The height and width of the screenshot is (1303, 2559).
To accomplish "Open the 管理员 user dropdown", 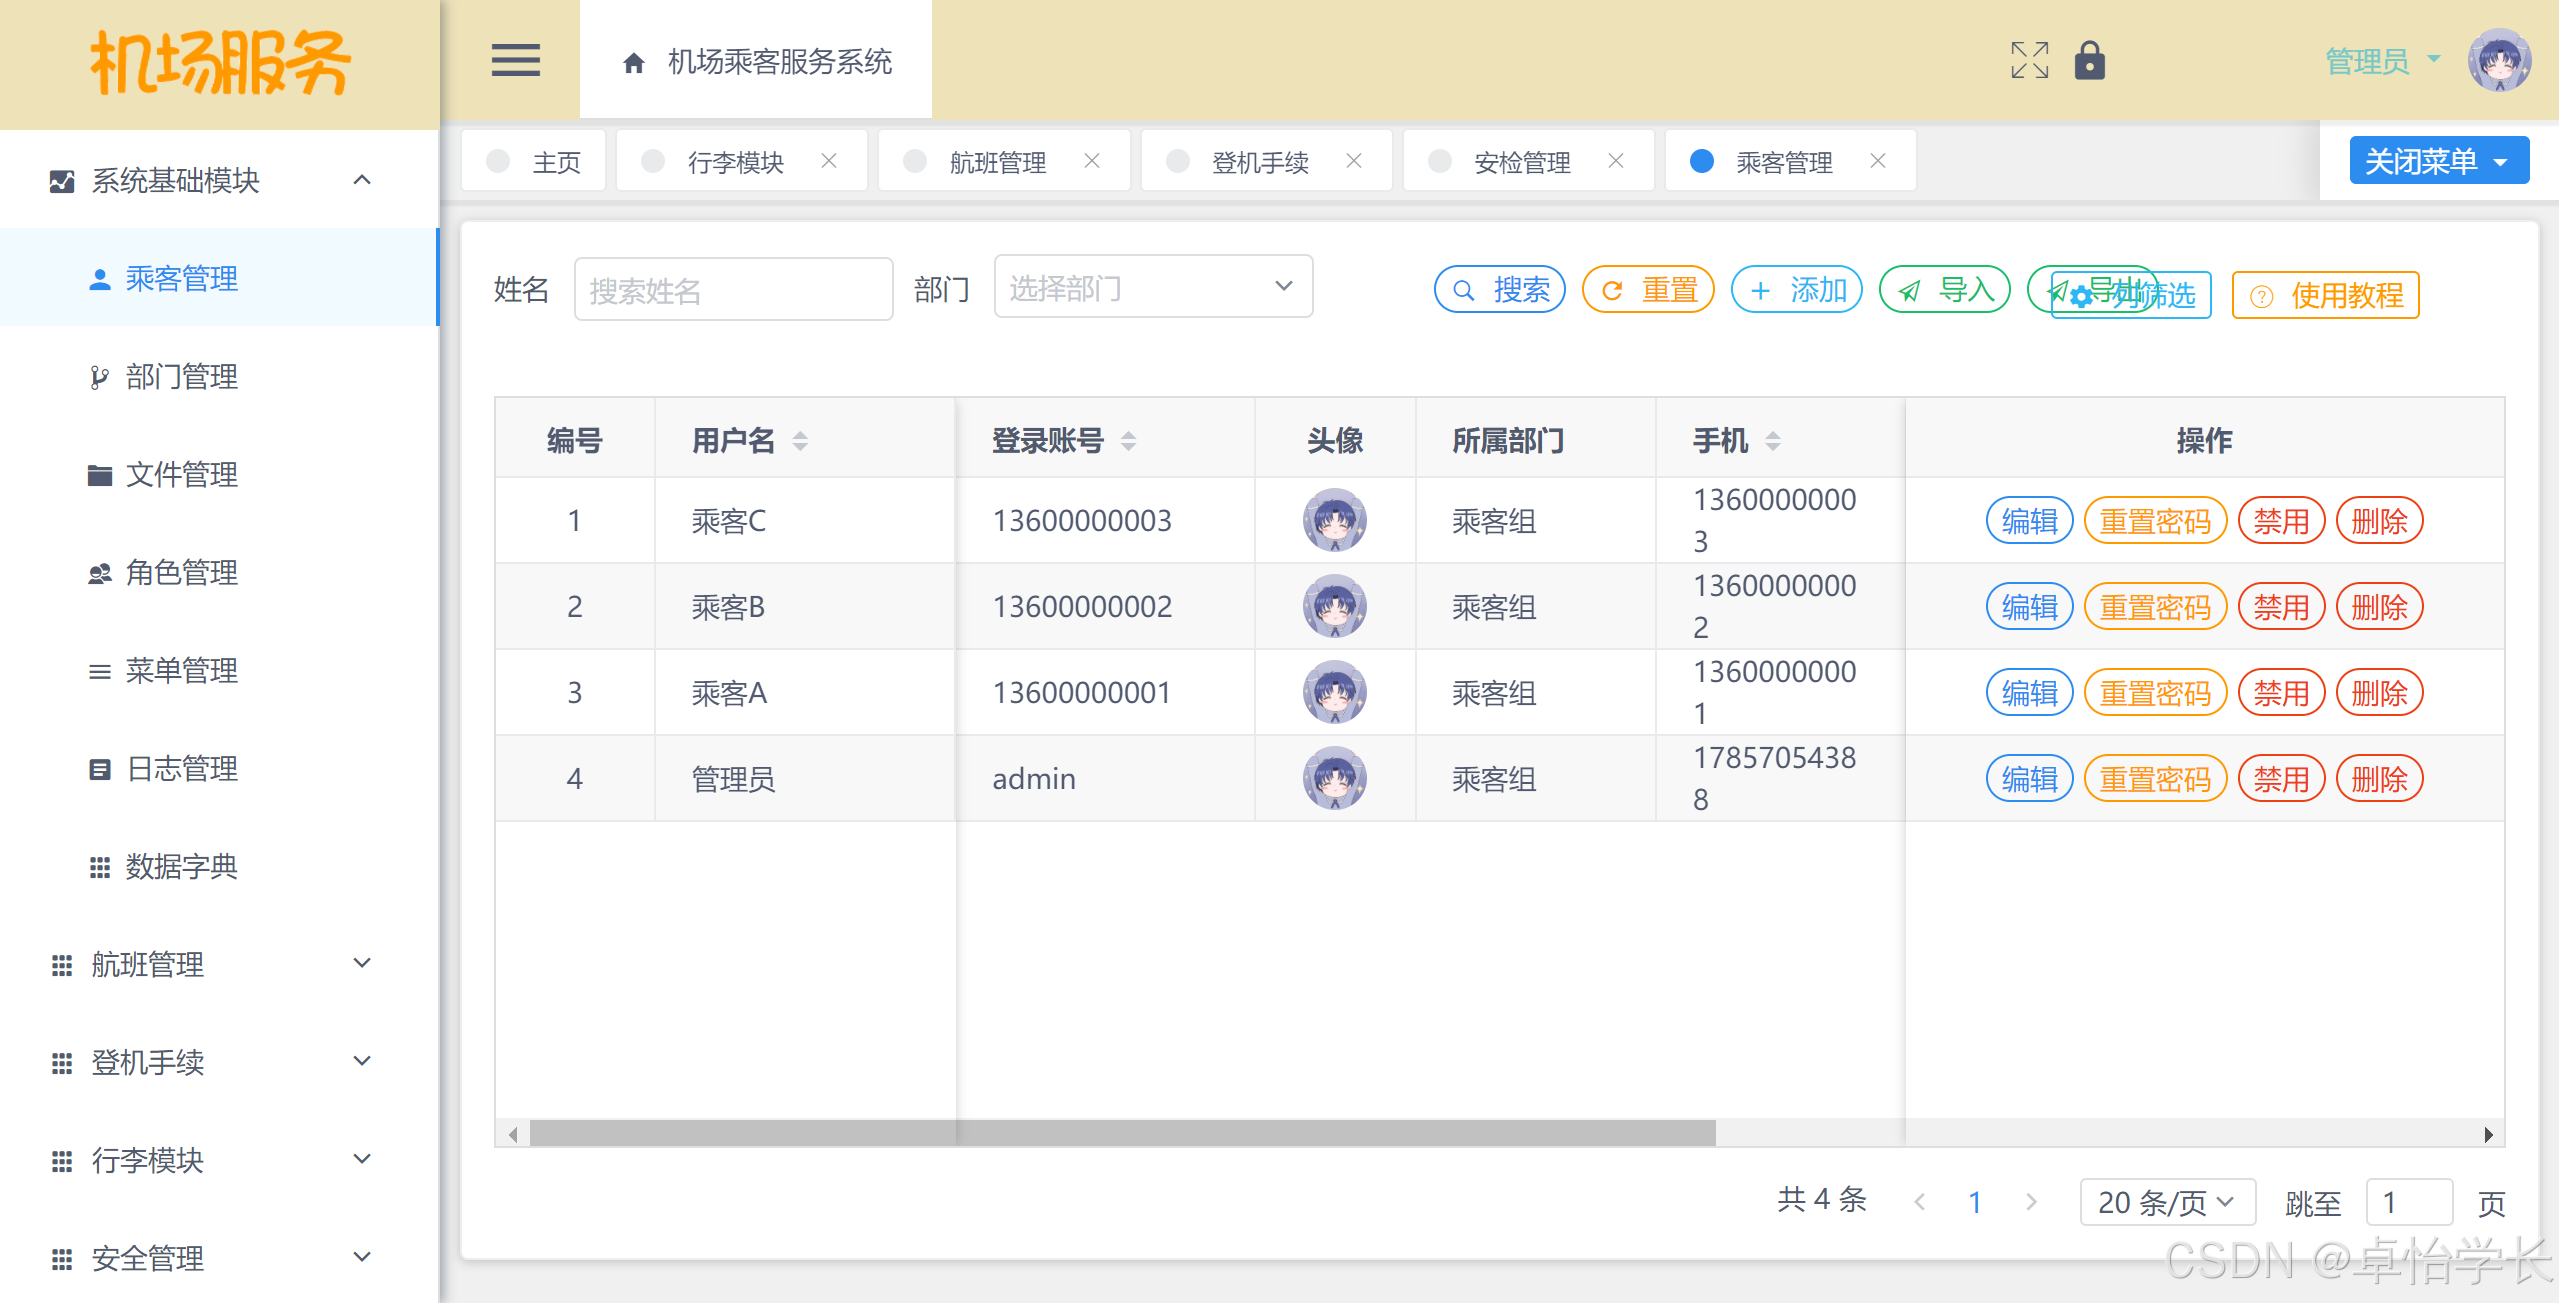I will click(2382, 61).
